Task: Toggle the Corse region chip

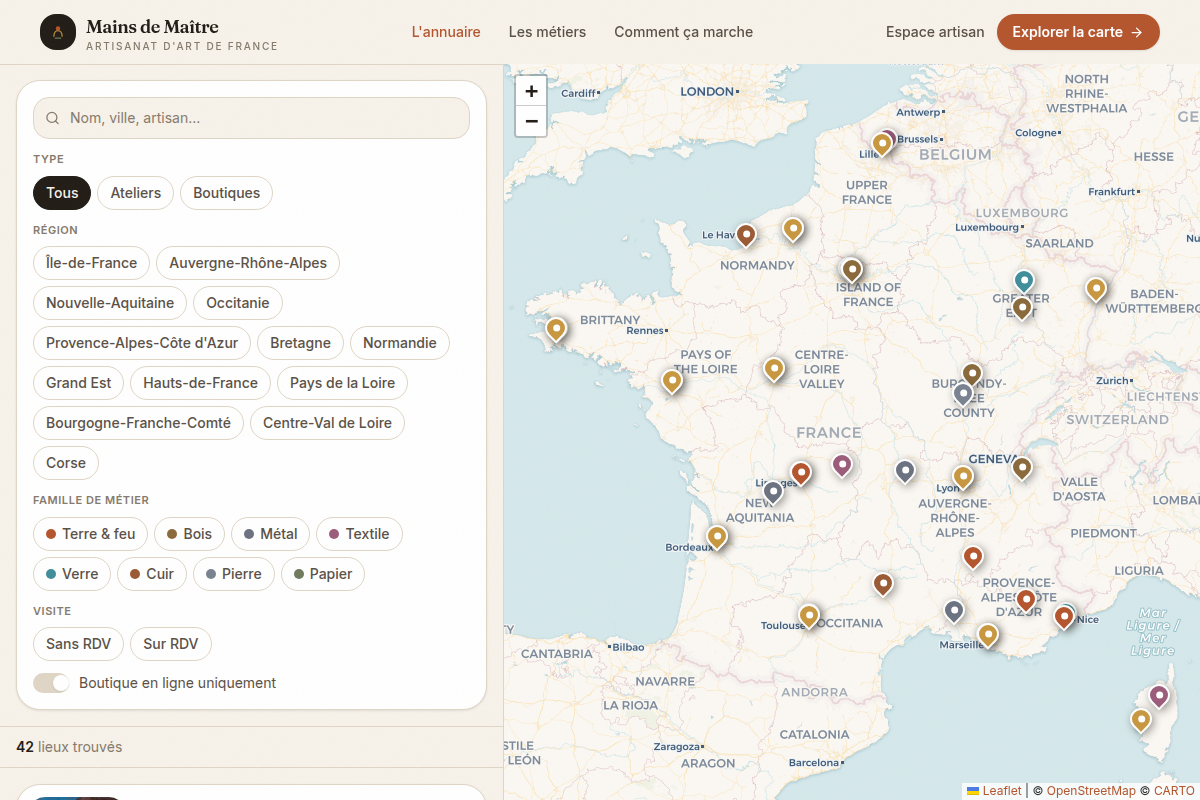Action: pyautogui.click(x=66, y=463)
